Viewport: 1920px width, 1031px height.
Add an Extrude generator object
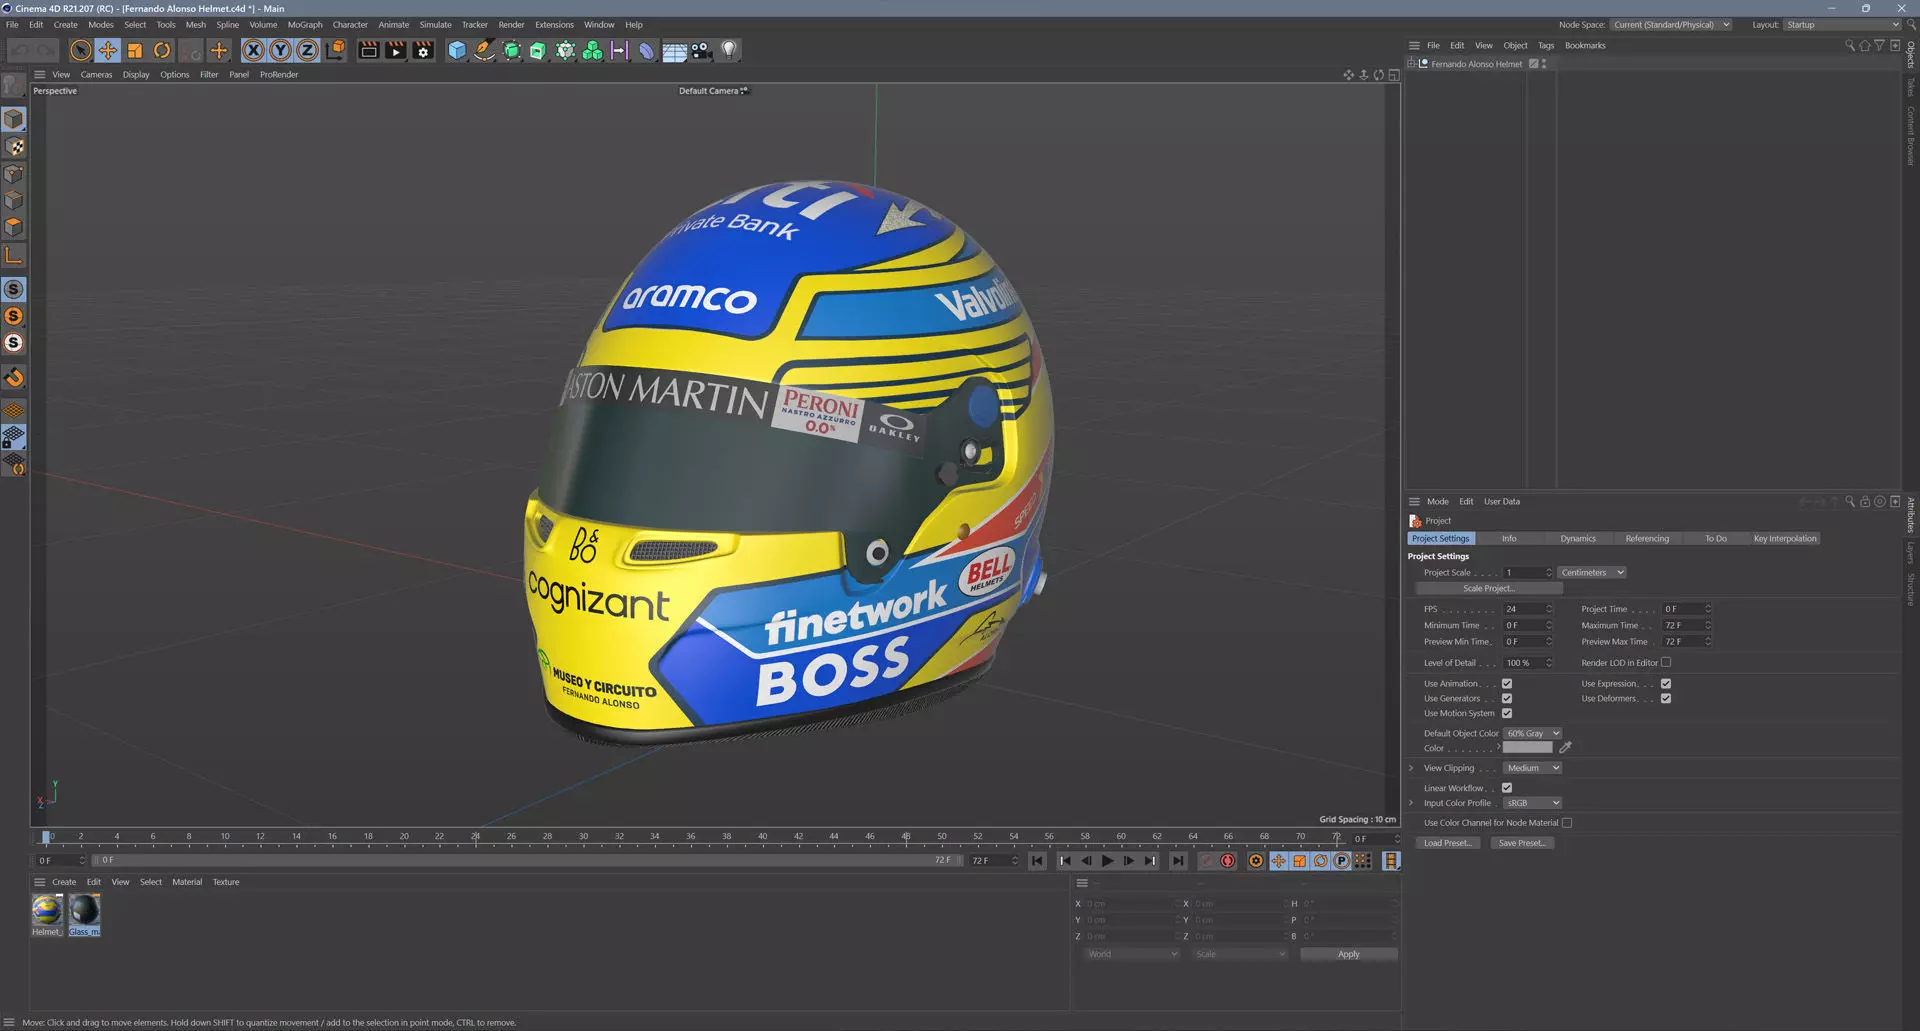click(538, 50)
